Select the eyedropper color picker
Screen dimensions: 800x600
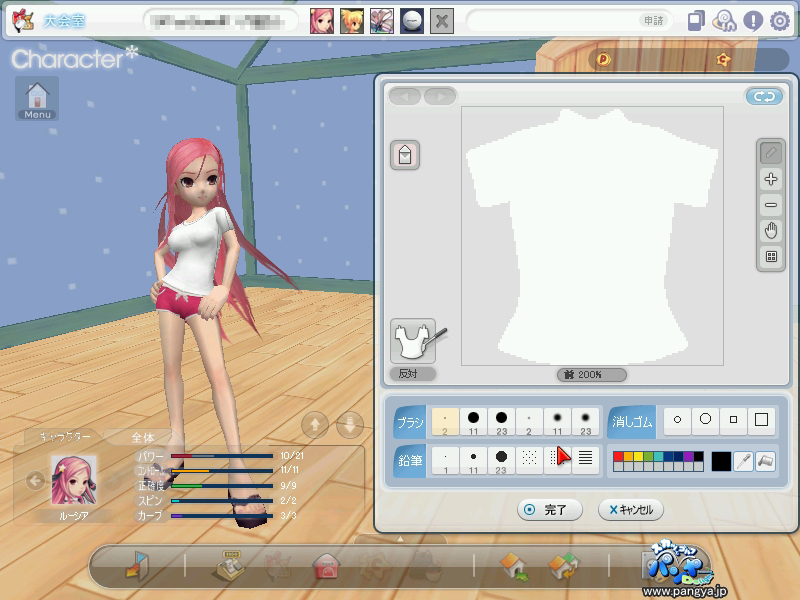point(743,461)
